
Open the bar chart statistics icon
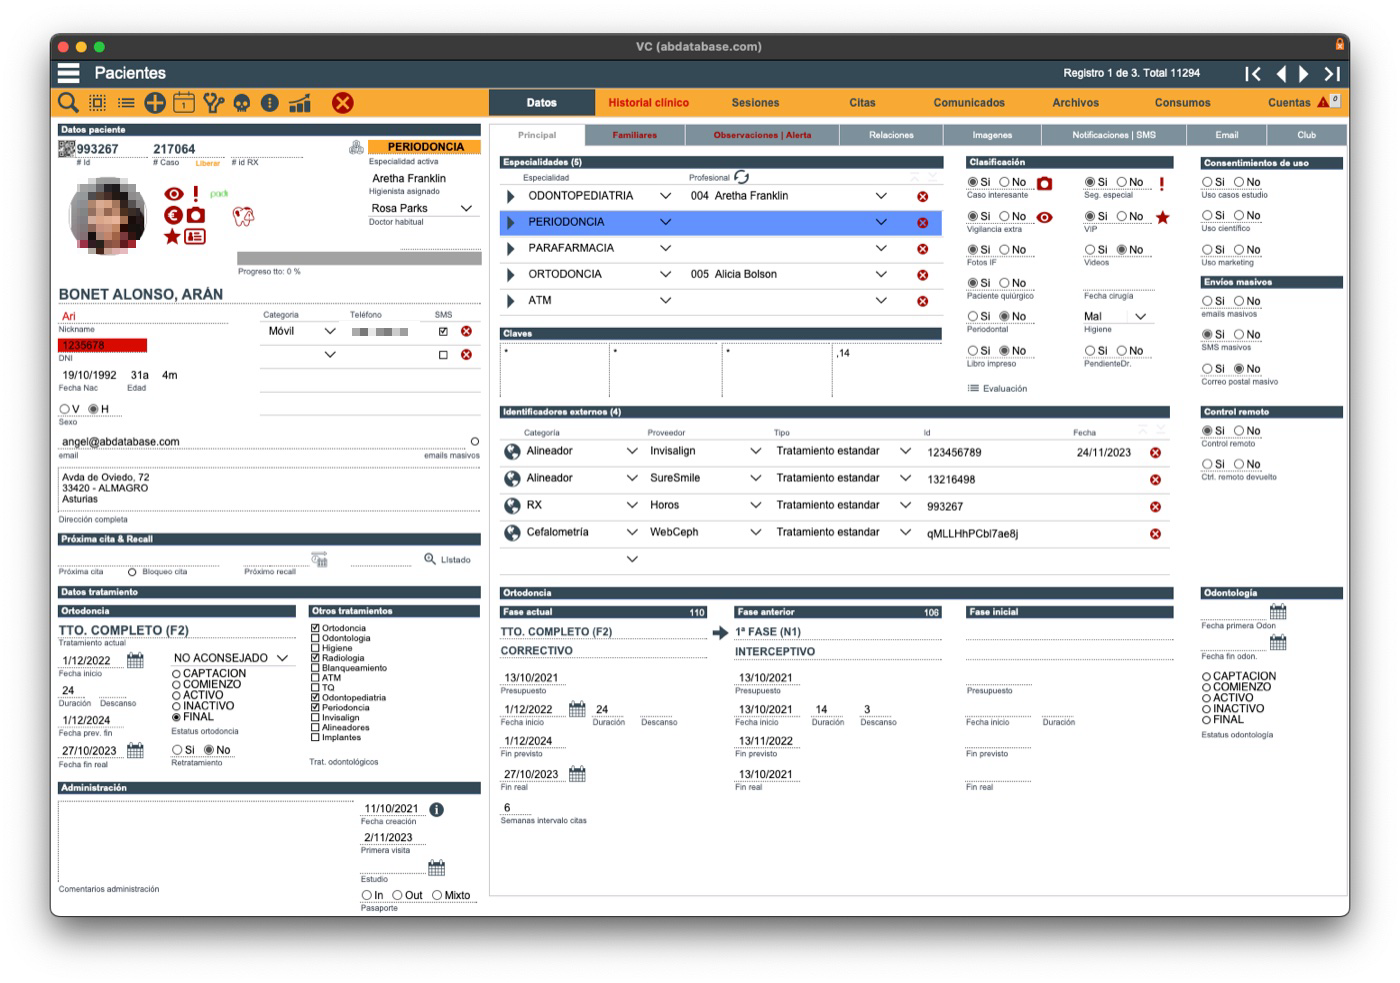[300, 103]
